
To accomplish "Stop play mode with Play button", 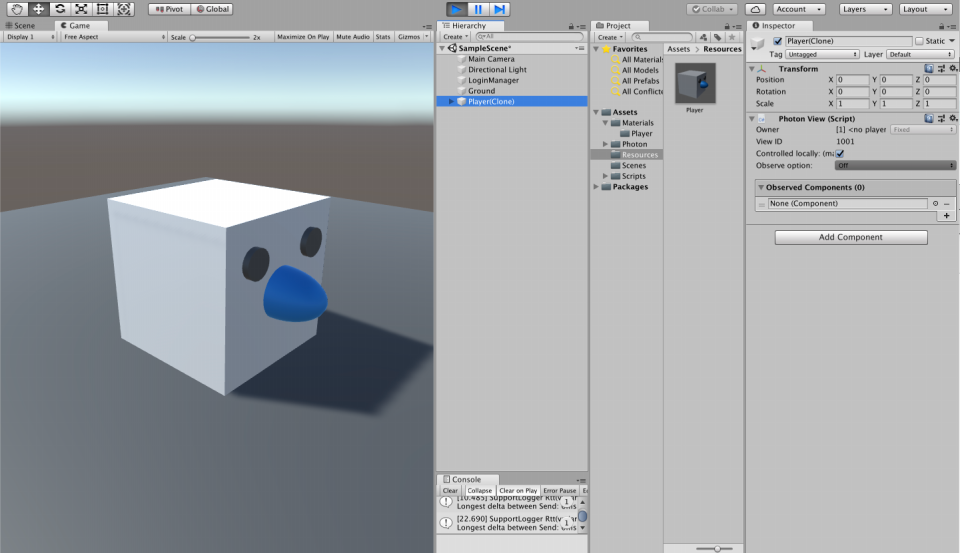I will coord(456,9).
